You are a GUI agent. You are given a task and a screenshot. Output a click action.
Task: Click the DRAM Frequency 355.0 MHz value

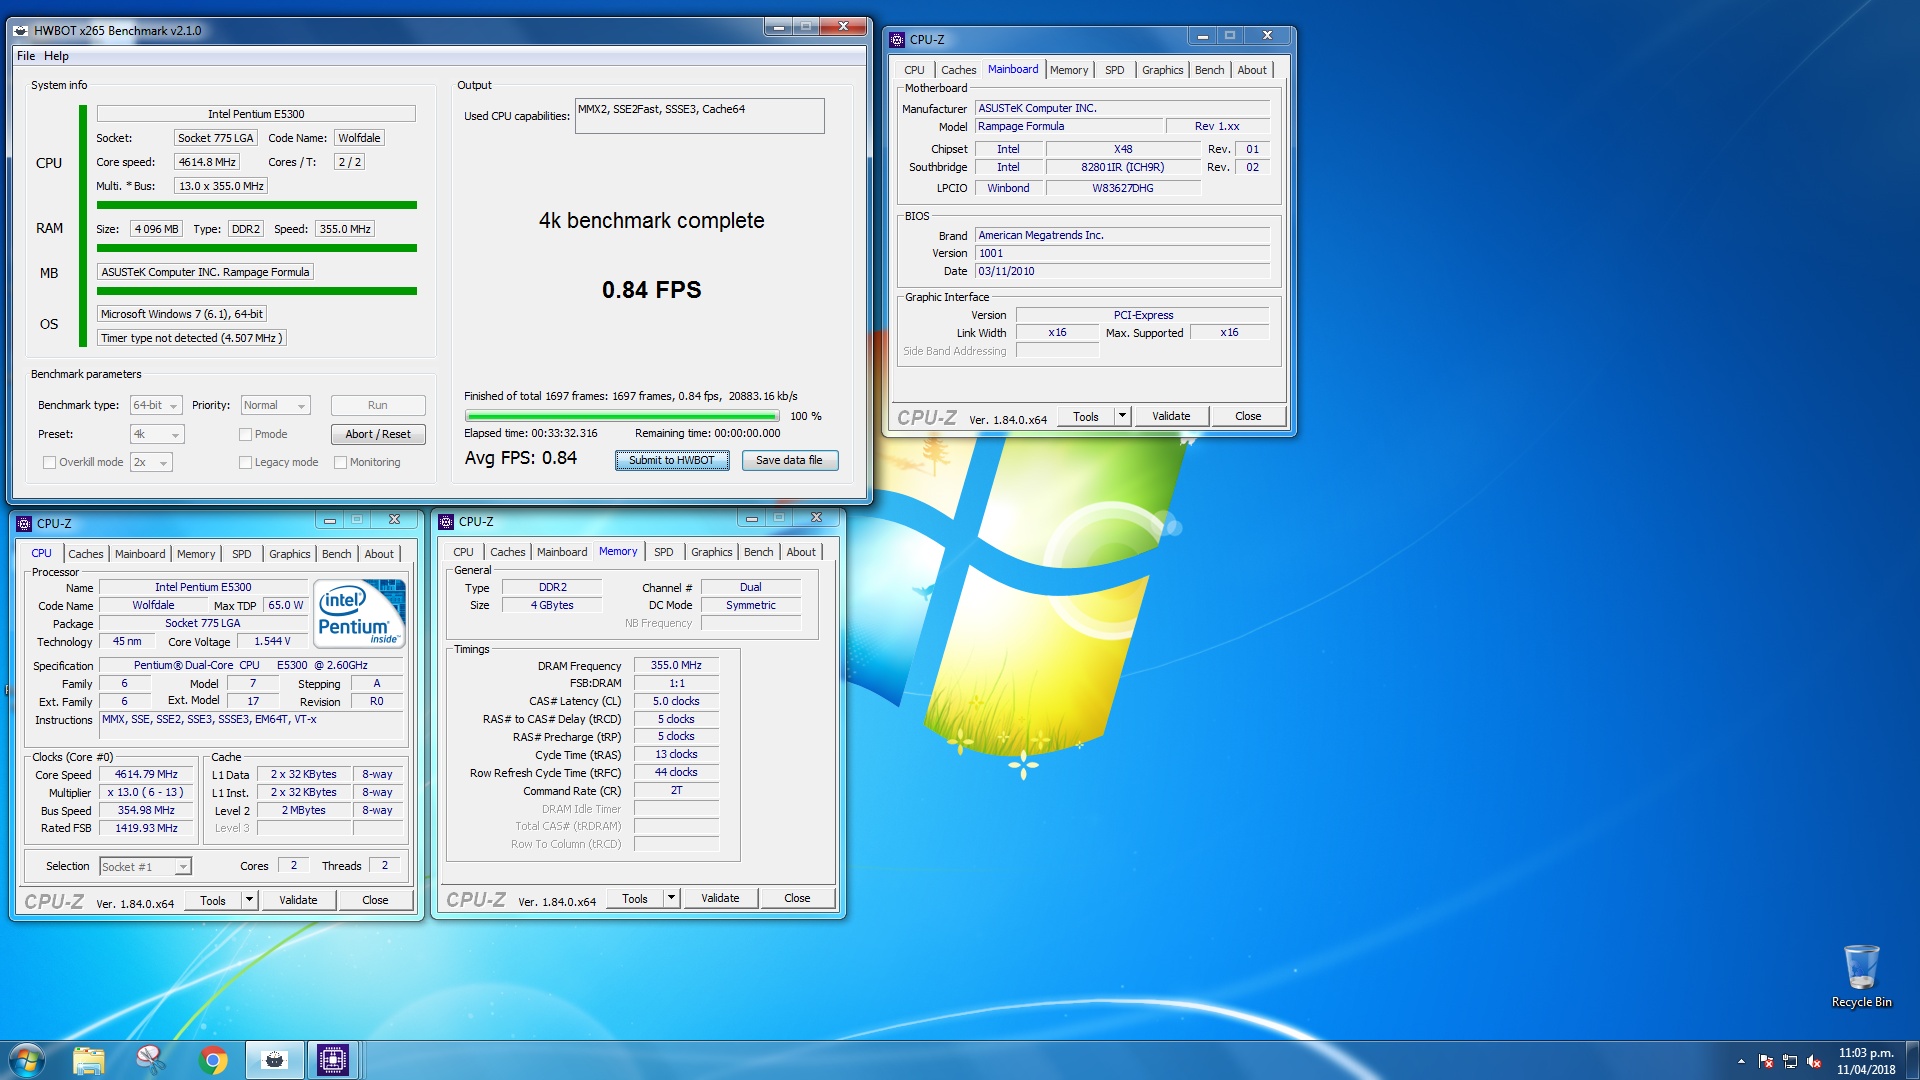(676, 665)
